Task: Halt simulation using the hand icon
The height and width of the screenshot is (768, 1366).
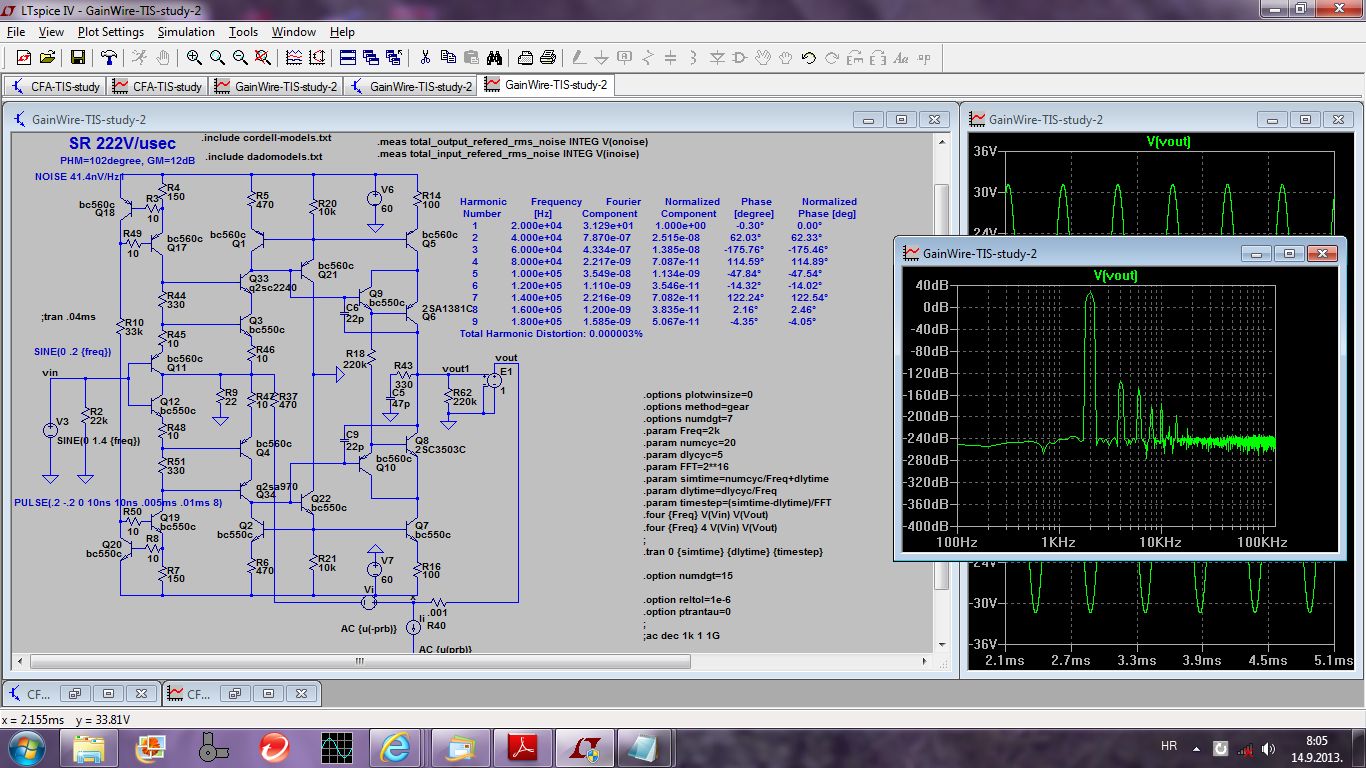Action: pos(163,58)
